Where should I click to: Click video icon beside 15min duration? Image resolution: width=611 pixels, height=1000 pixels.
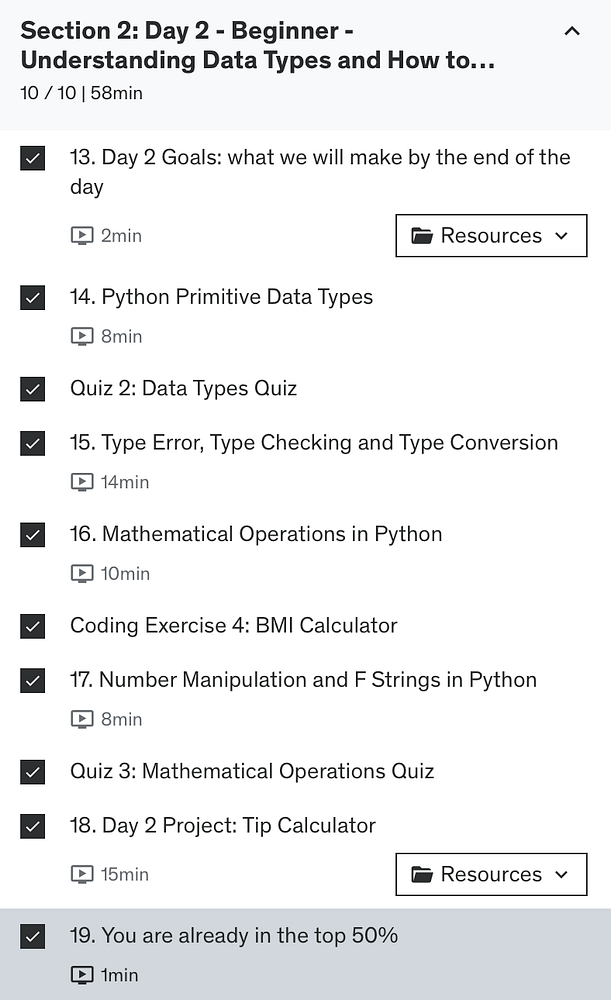[82, 875]
